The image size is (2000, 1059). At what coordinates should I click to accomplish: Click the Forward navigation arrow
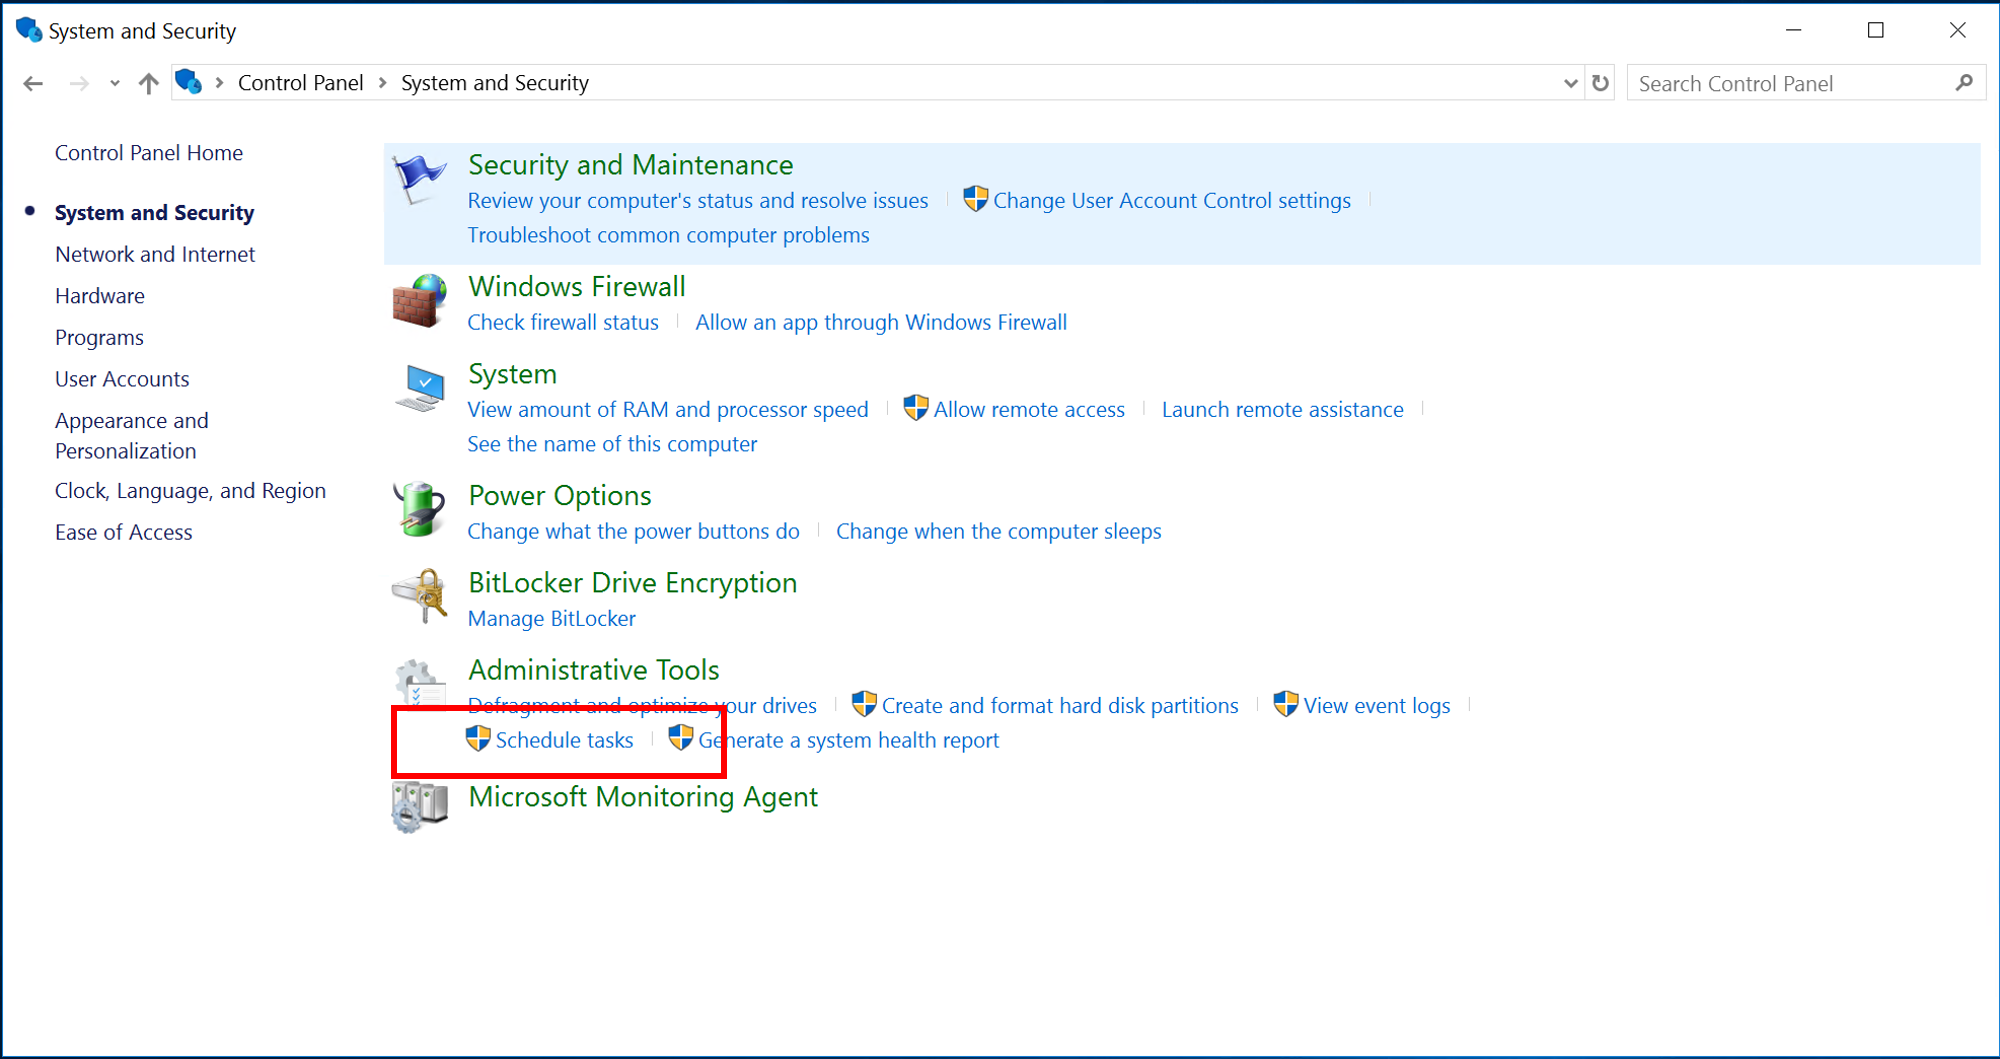(79, 83)
